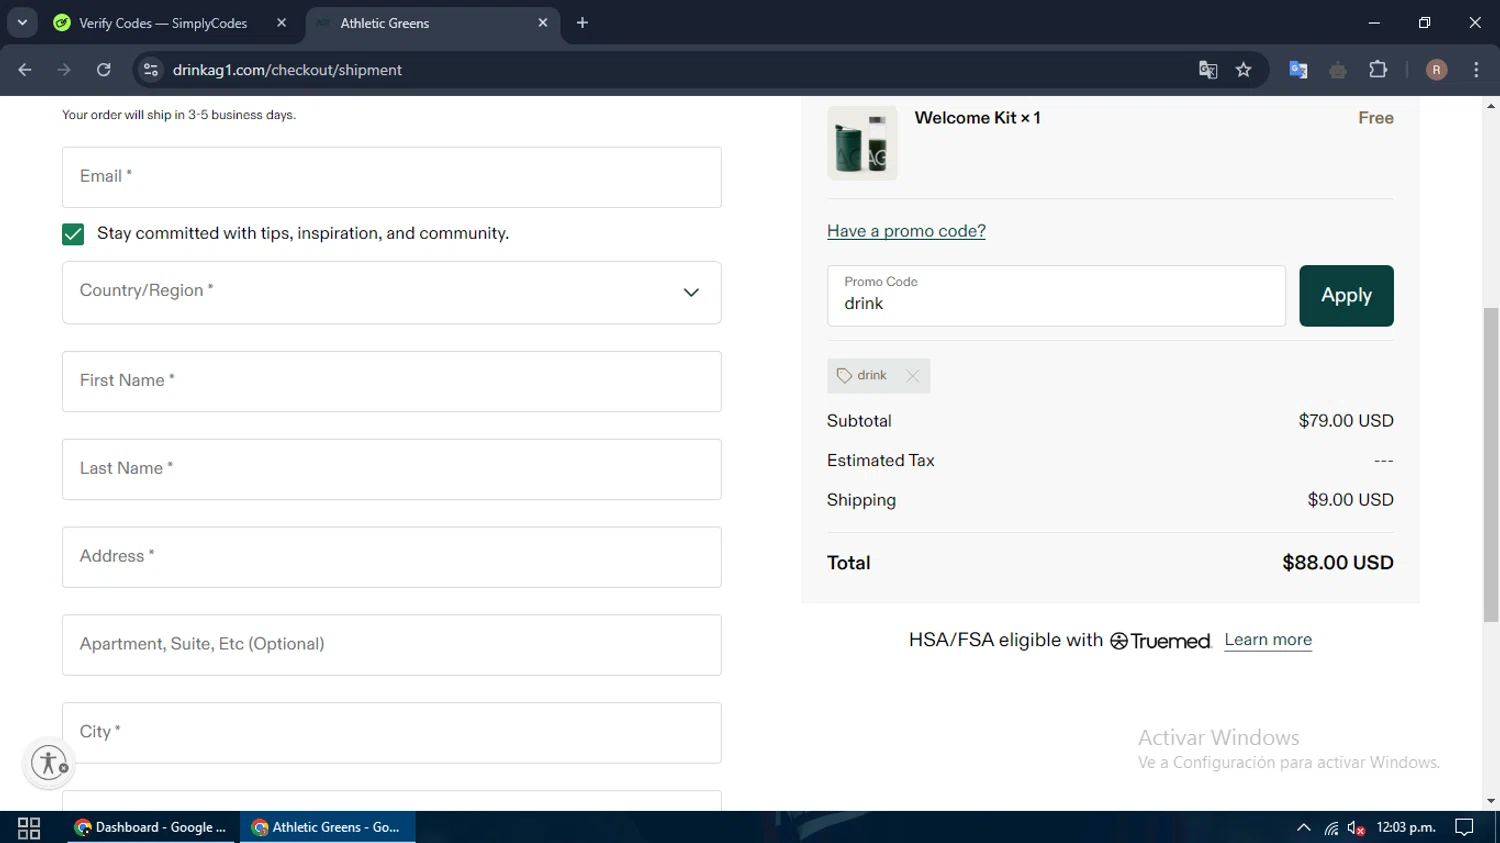
Task: Click the Email field
Action: (x=392, y=177)
